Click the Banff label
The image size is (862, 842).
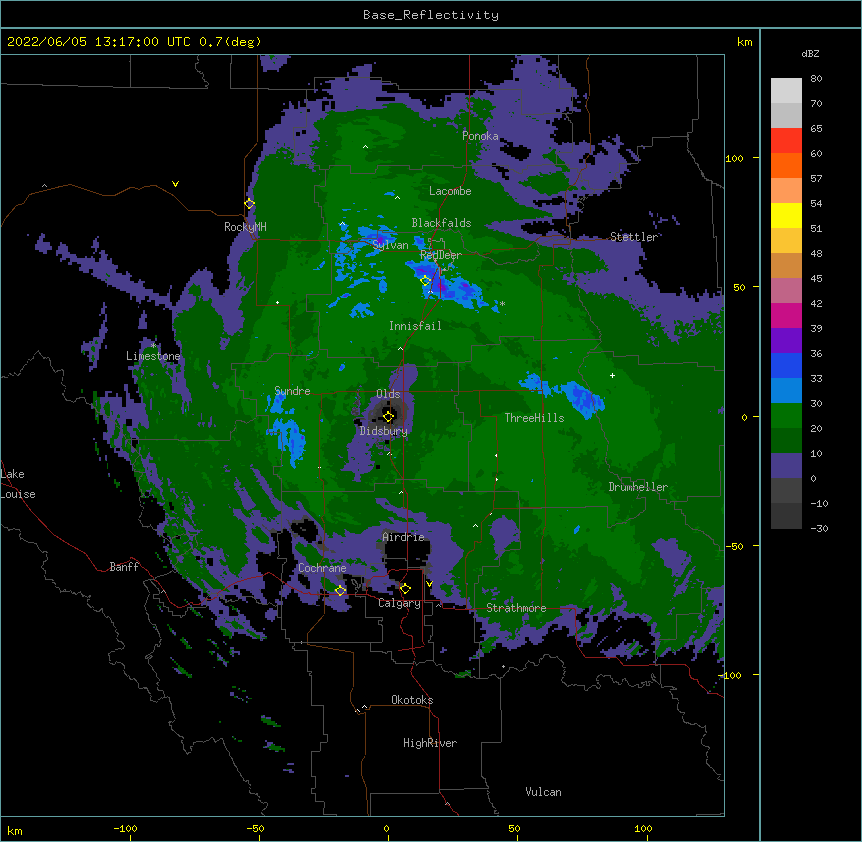click(124, 567)
